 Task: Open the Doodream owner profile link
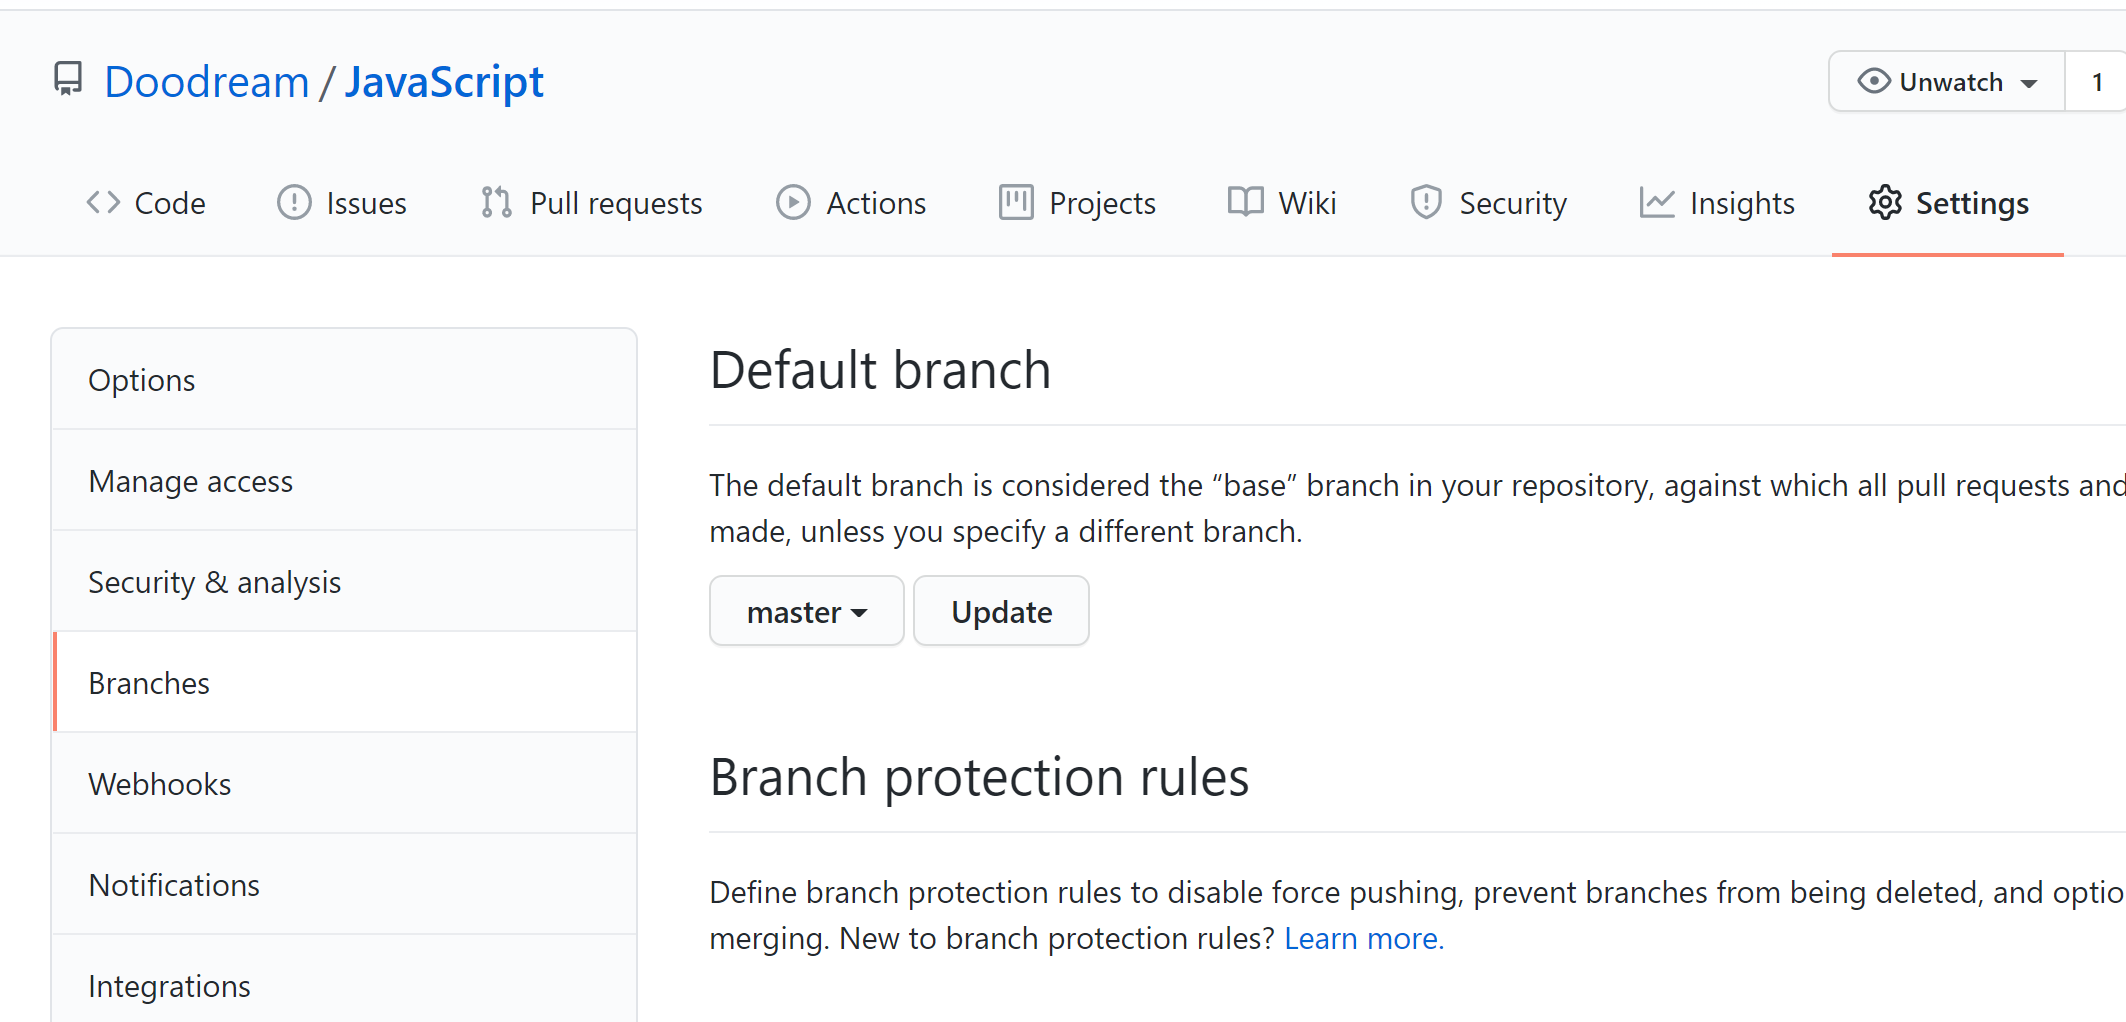(207, 82)
